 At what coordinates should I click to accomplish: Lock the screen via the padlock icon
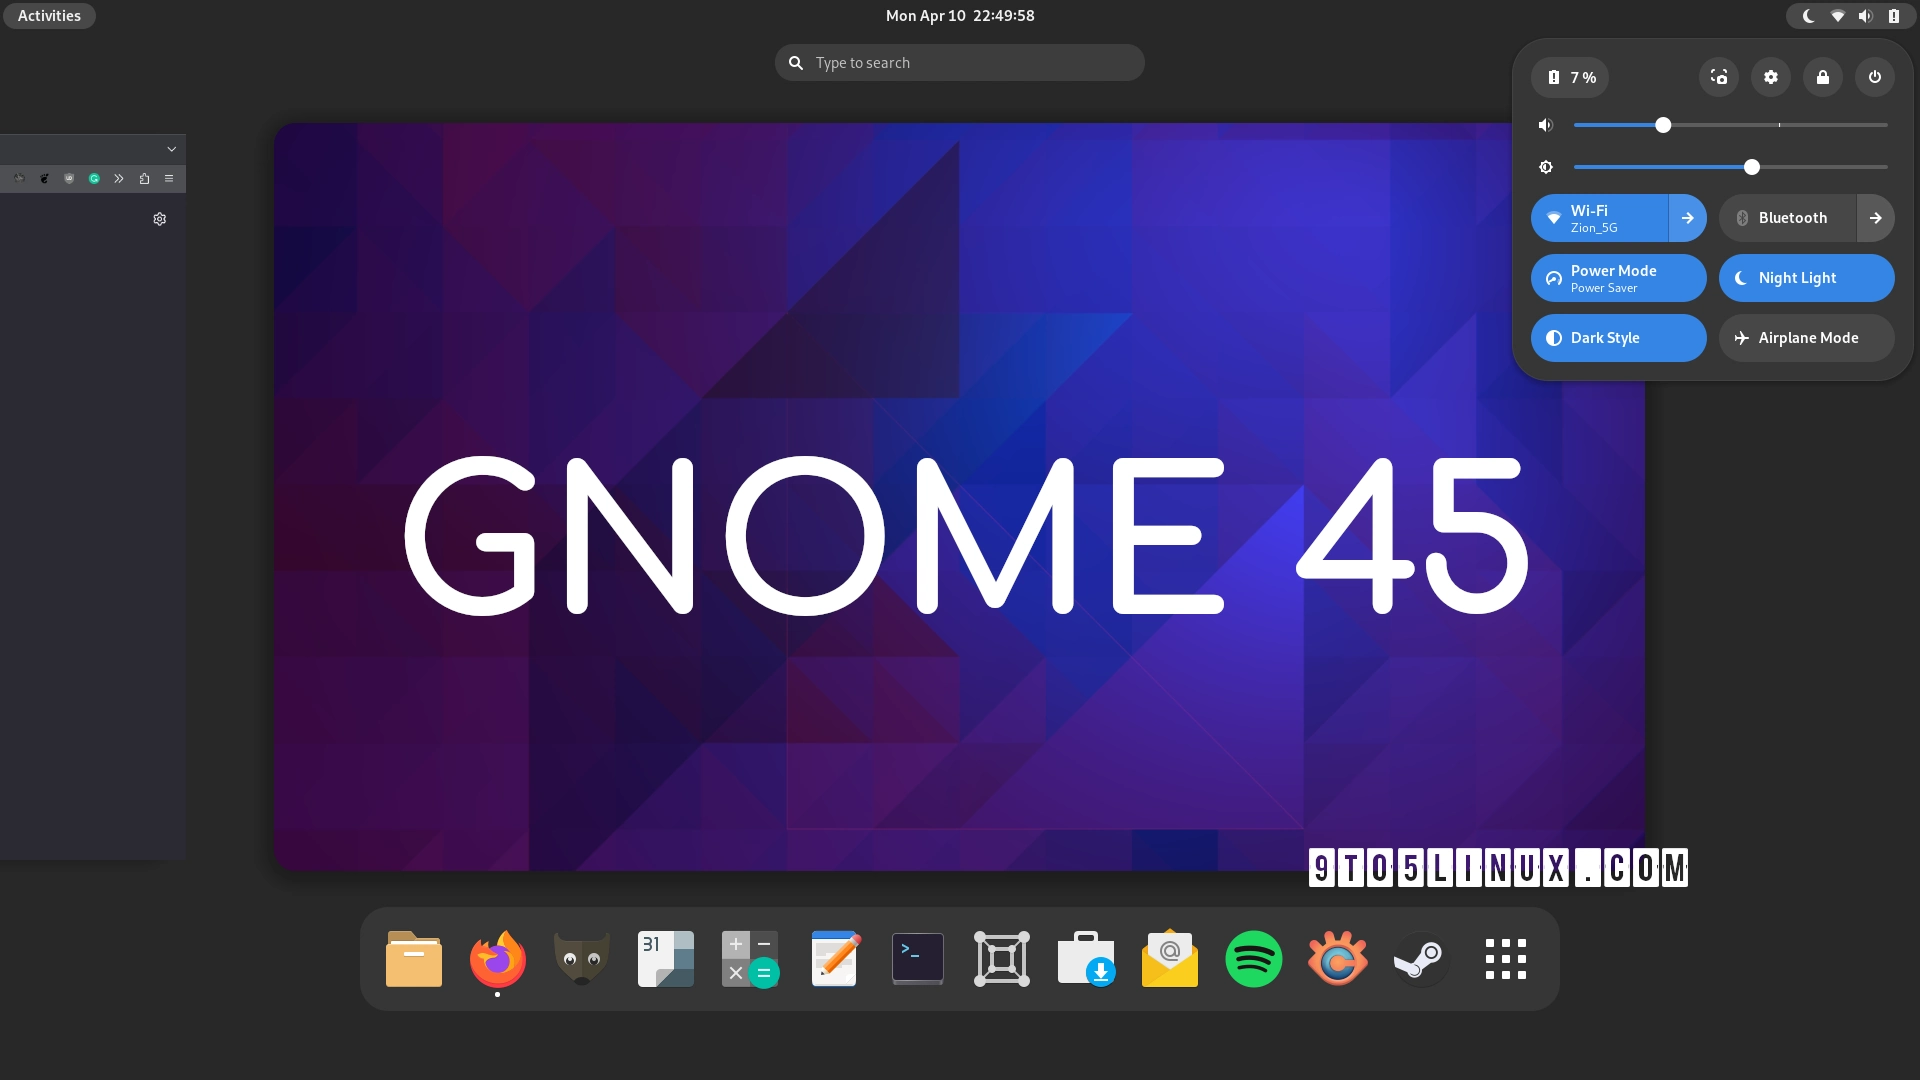[1822, 77]
